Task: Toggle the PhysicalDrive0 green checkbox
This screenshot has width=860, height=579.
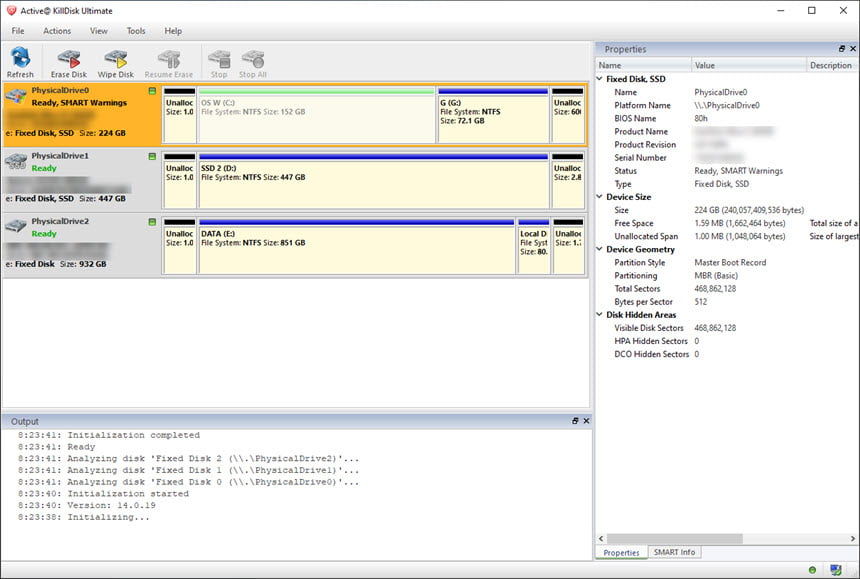Action: point(152,91)
